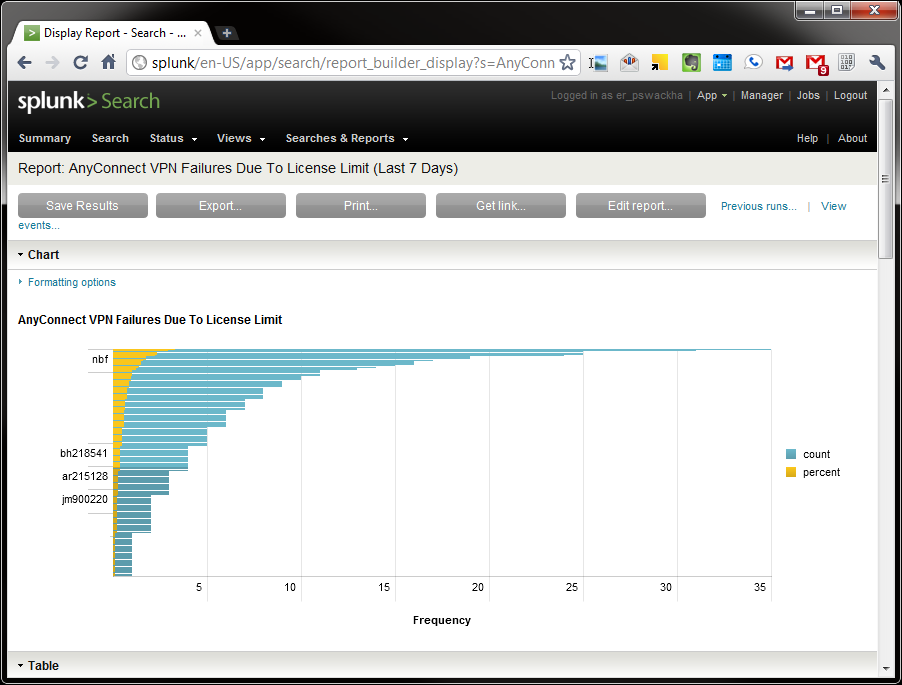902x685 pixels.
Task: Click the Edit report... button
Action: (640, 206)
